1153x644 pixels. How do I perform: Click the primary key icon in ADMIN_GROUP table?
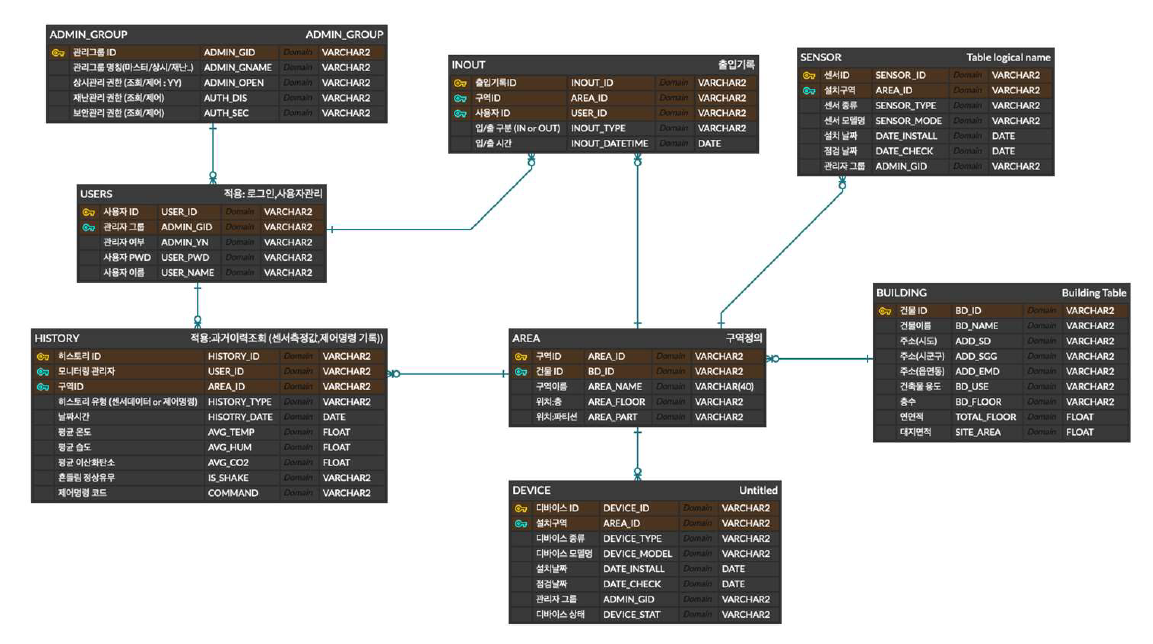click(x=57, y=52)
